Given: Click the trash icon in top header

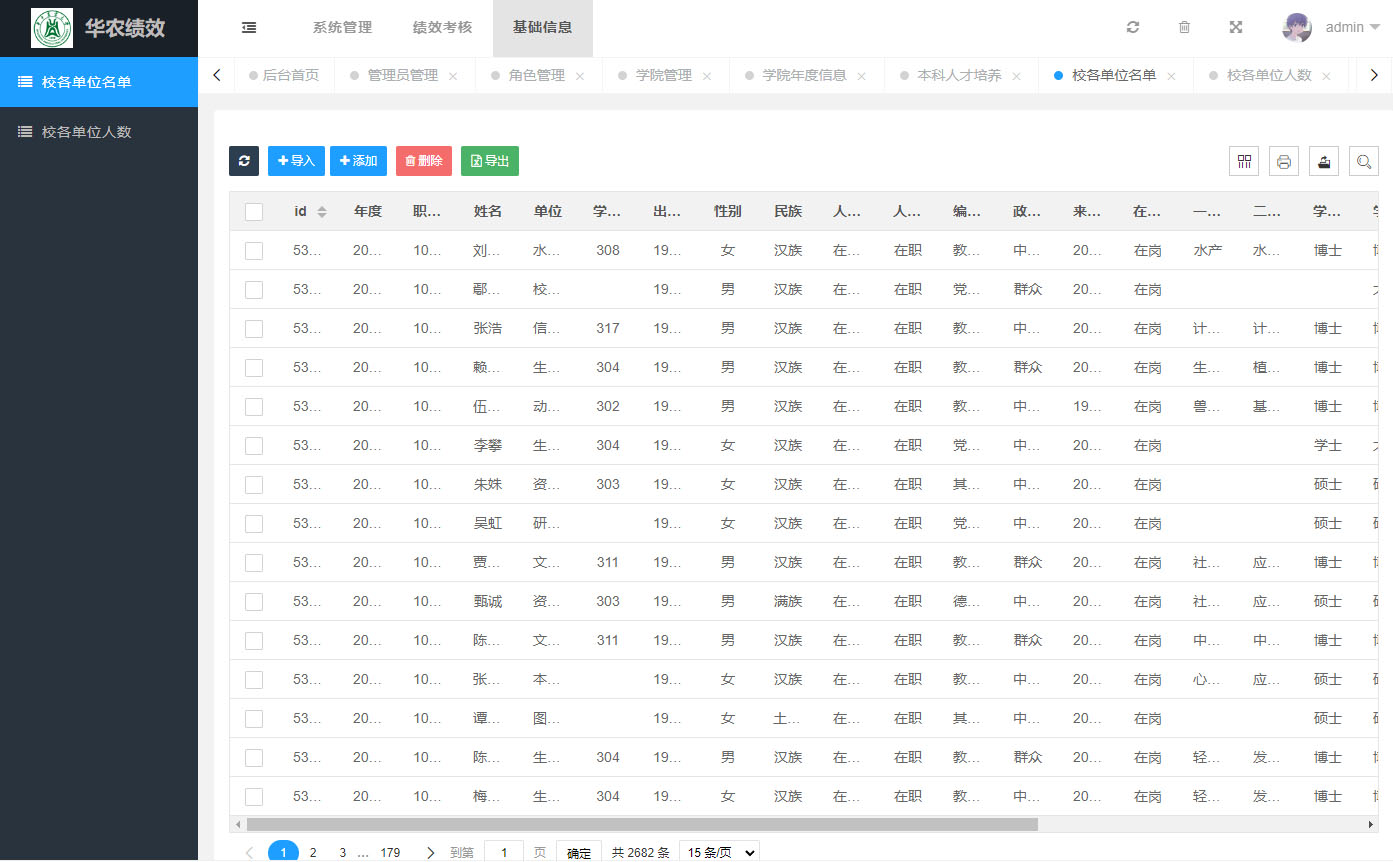Looking at the screenshot, I should pyautogui.click(x=1184, y=28).
